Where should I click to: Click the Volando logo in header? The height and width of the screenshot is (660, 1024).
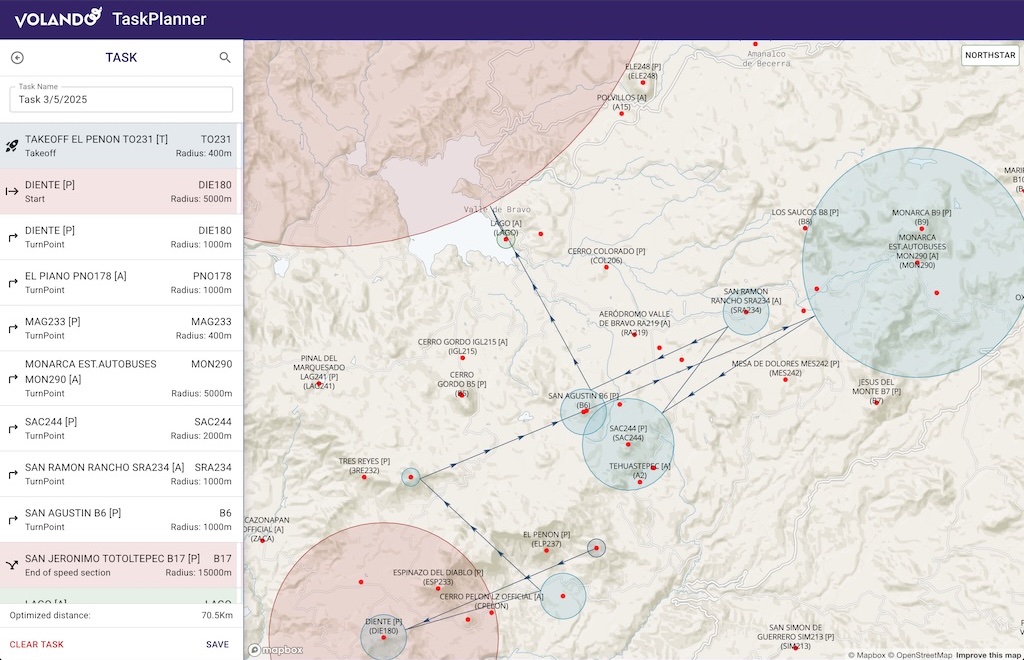coord(58,18)
